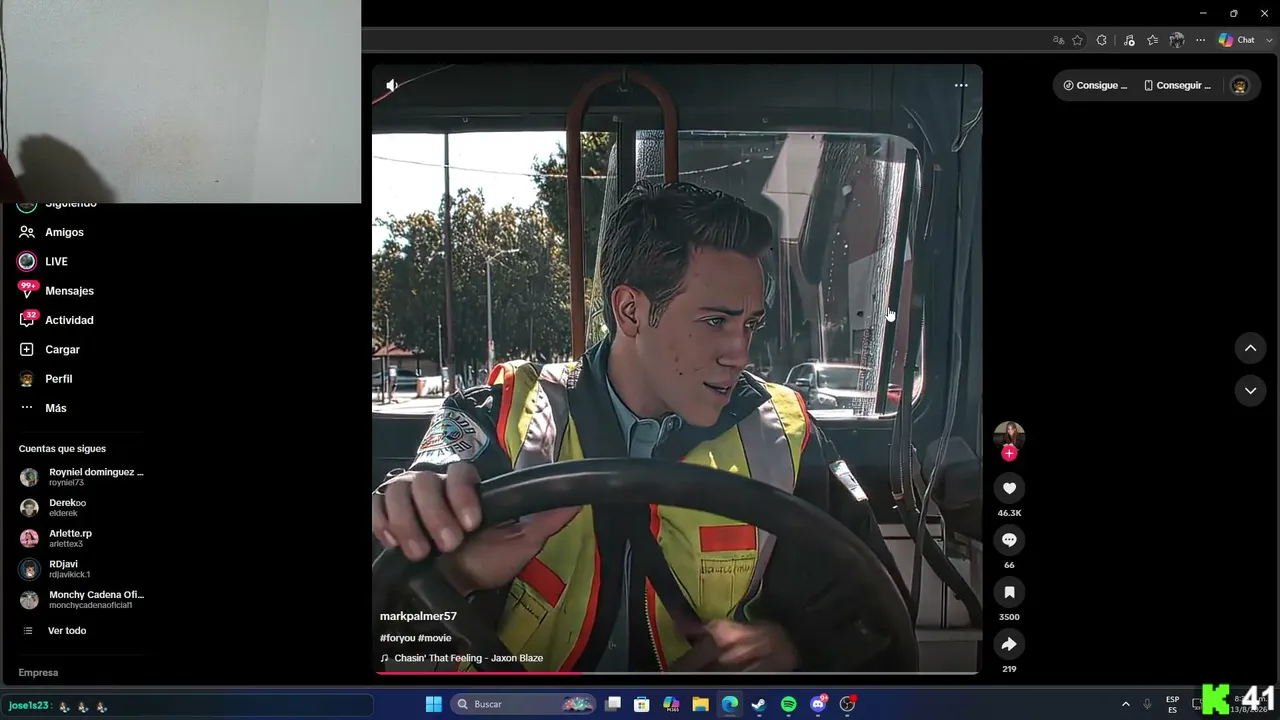The image size is (1280, 720).
Task: Go to the previous video with the up chevron
Action: point(1250,348)
